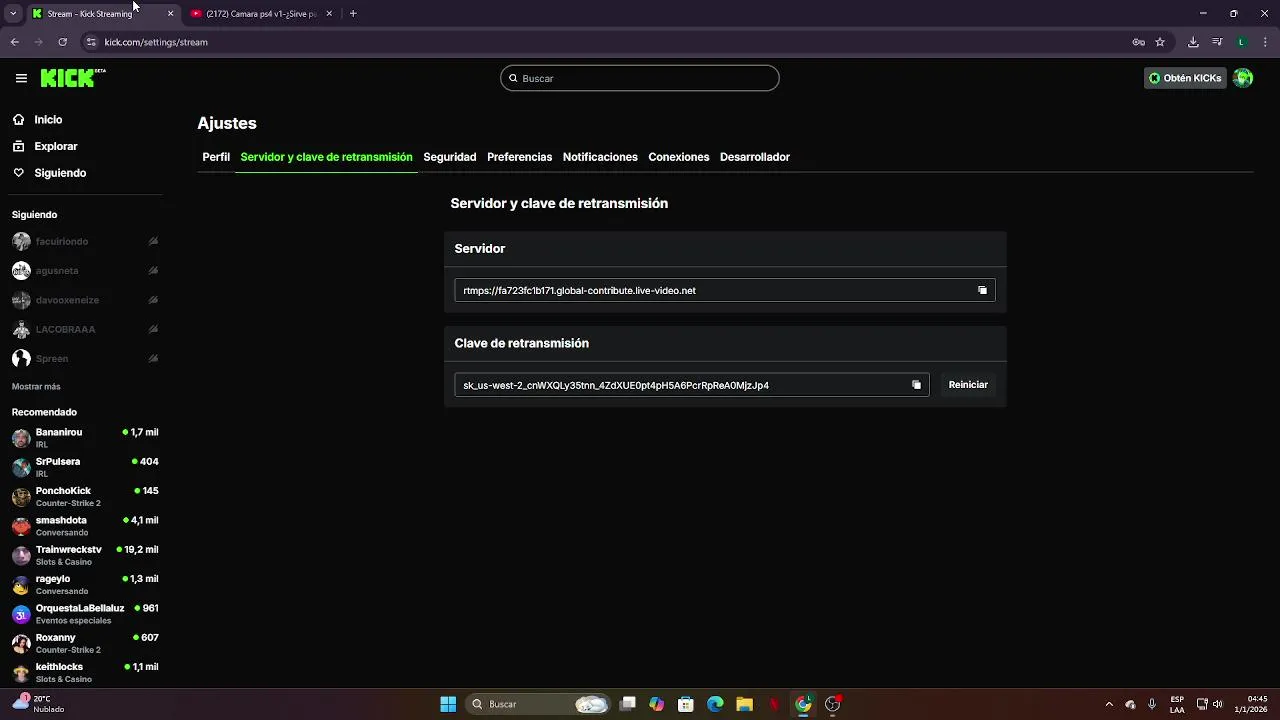Switch to the Seguridad tab

[x=449, y=157]
